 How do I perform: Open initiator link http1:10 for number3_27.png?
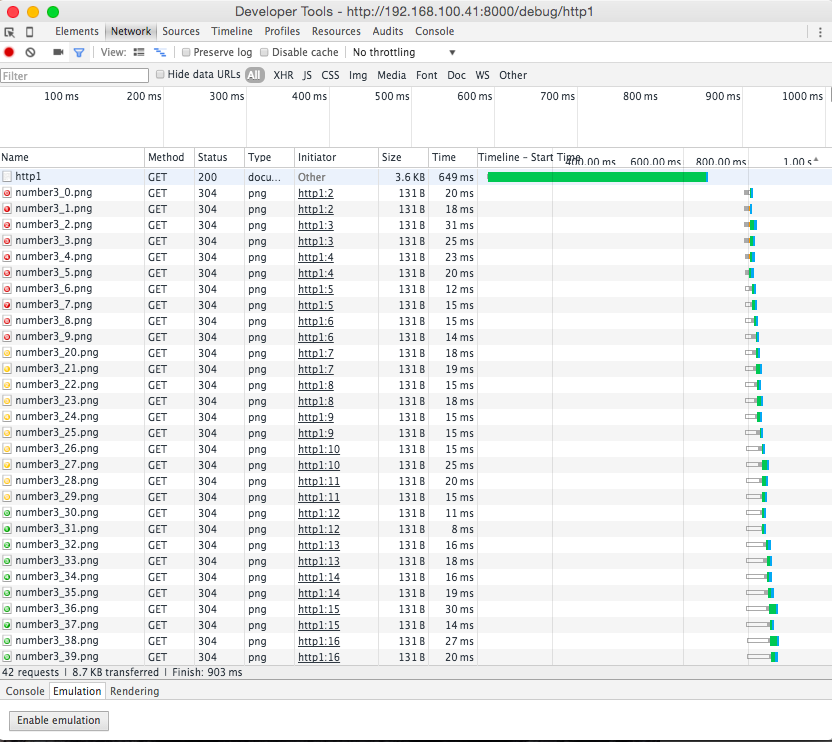pos(319,465)
